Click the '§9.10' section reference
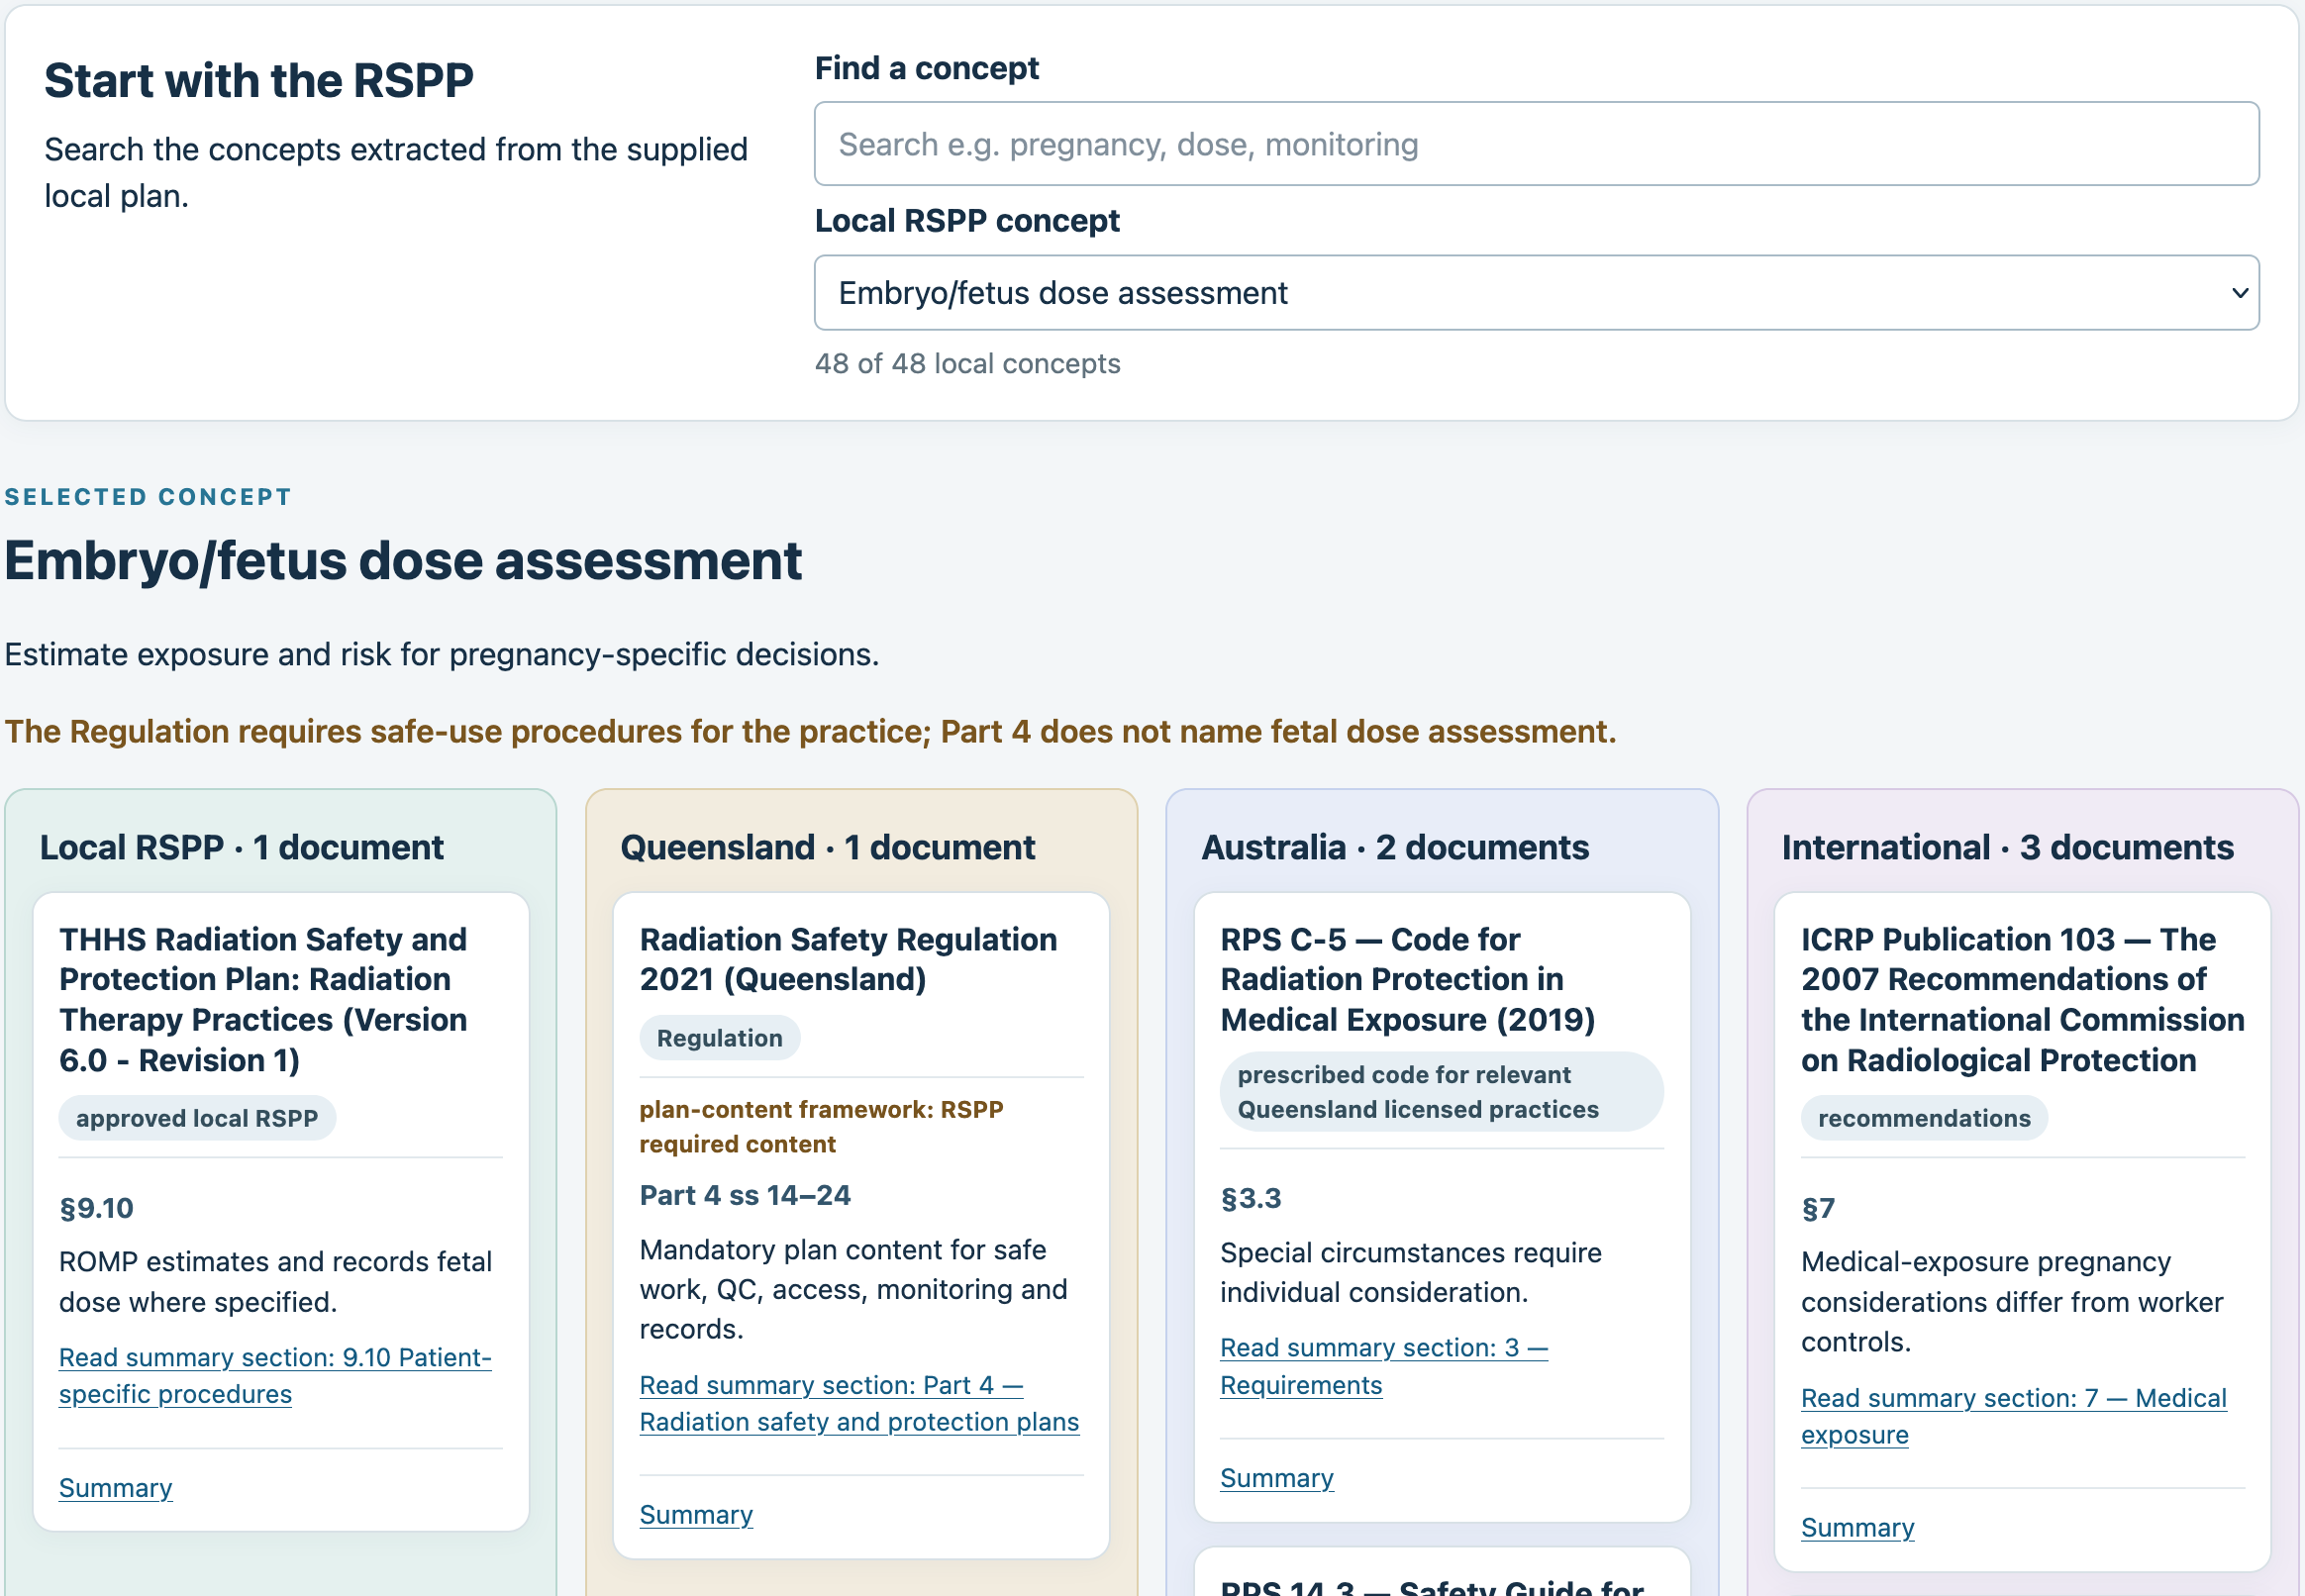Screen dimensions: 2305x1596 coord(96,1208)
